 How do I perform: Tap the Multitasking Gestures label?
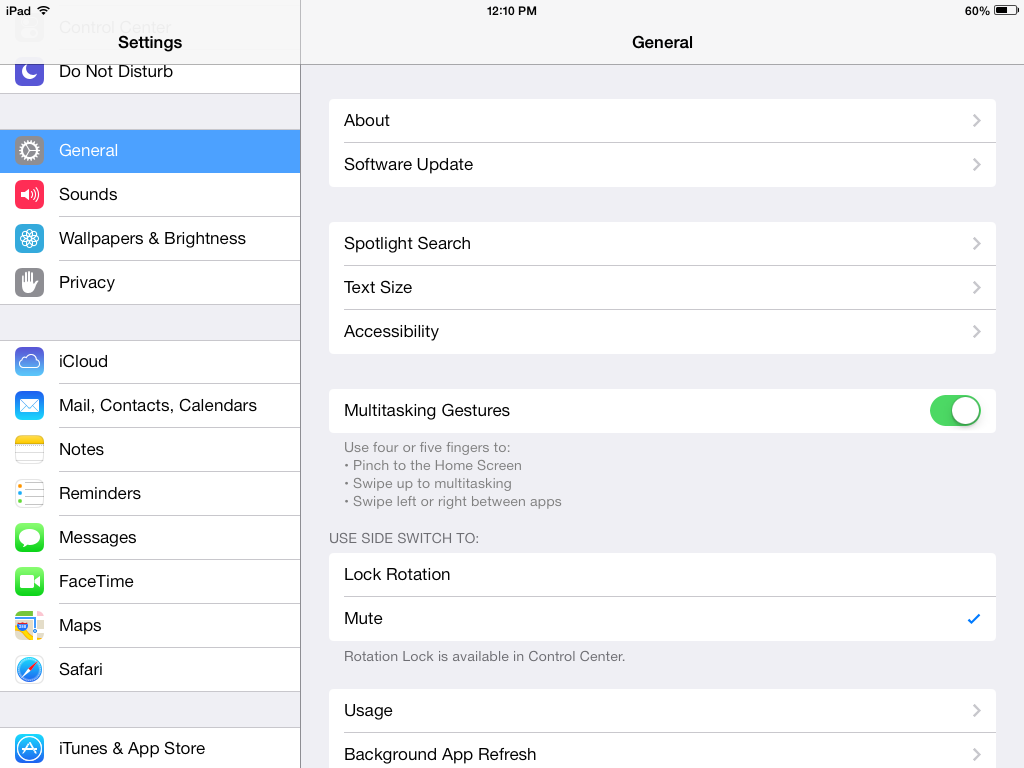click(426, 411)
